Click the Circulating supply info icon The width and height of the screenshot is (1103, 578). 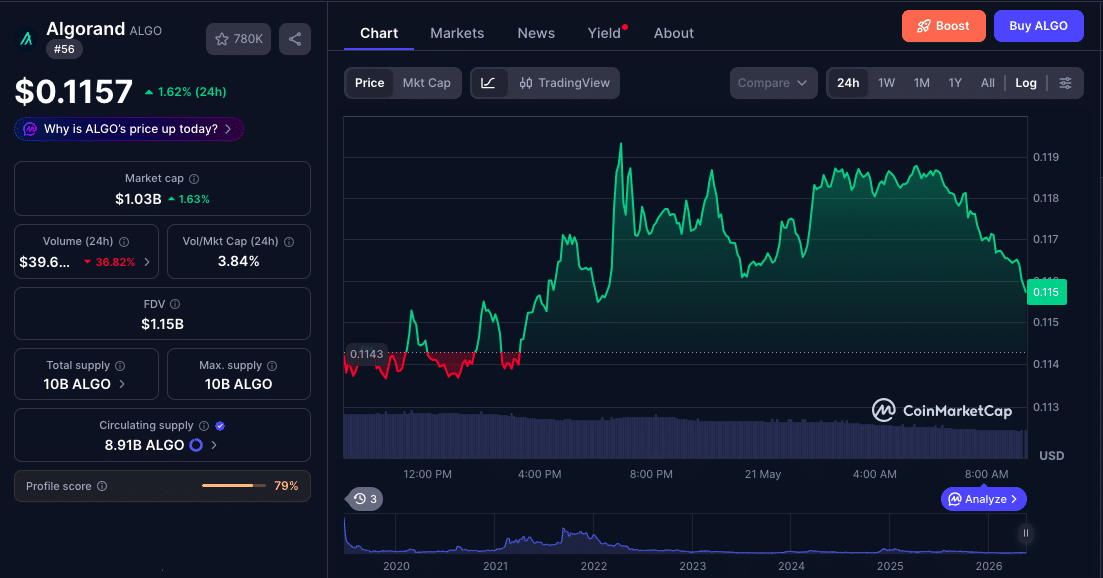tap(204, 425)
